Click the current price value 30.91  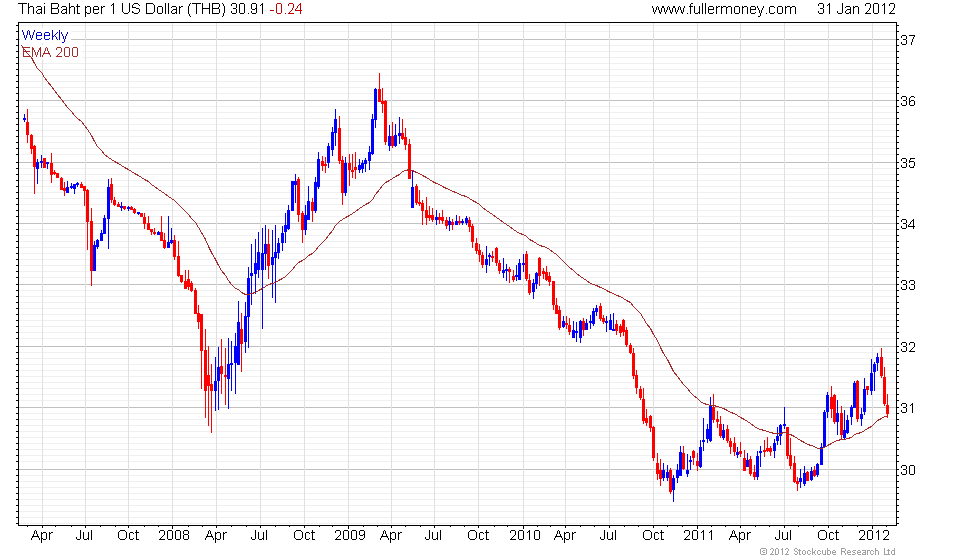point(248,9)
